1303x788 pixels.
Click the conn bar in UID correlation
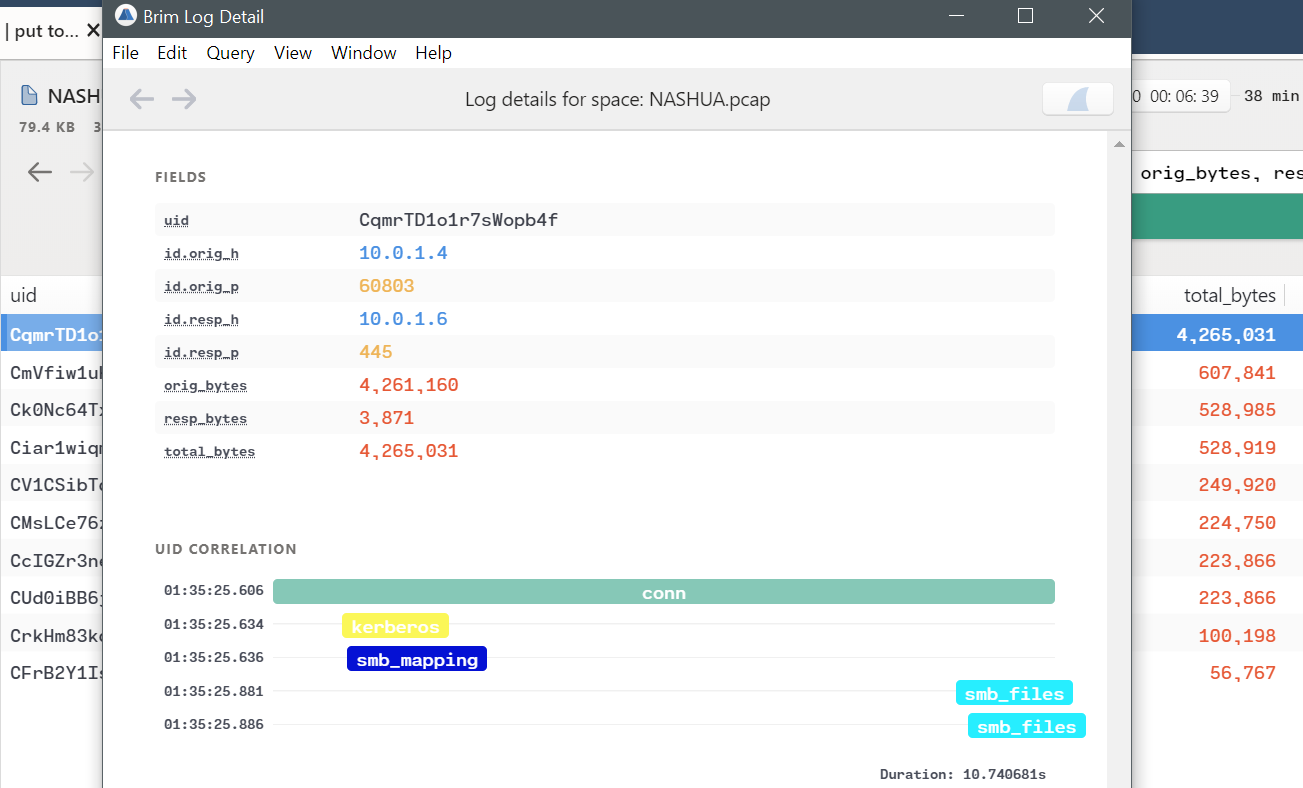(x=663, y=592)
